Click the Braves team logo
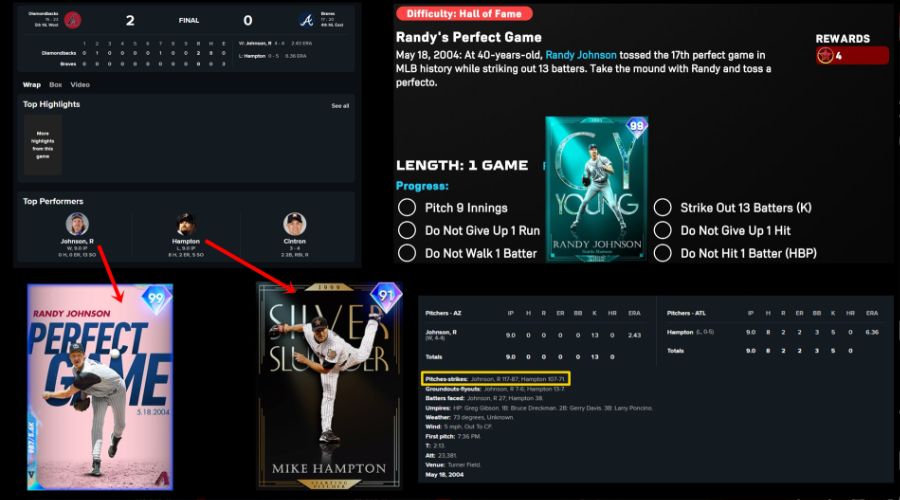Image resolution: width=900 pixels, height=500 pixels. click(305, 20)
